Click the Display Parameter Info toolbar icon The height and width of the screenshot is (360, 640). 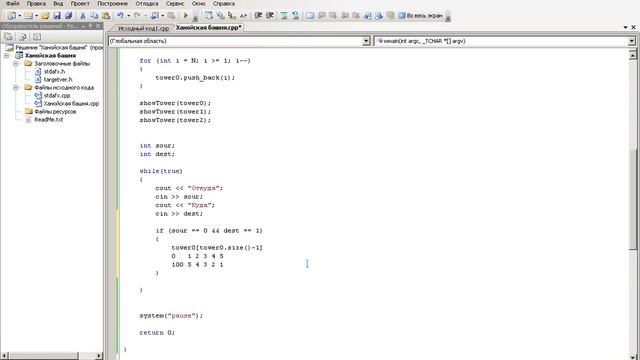[220, 16]
